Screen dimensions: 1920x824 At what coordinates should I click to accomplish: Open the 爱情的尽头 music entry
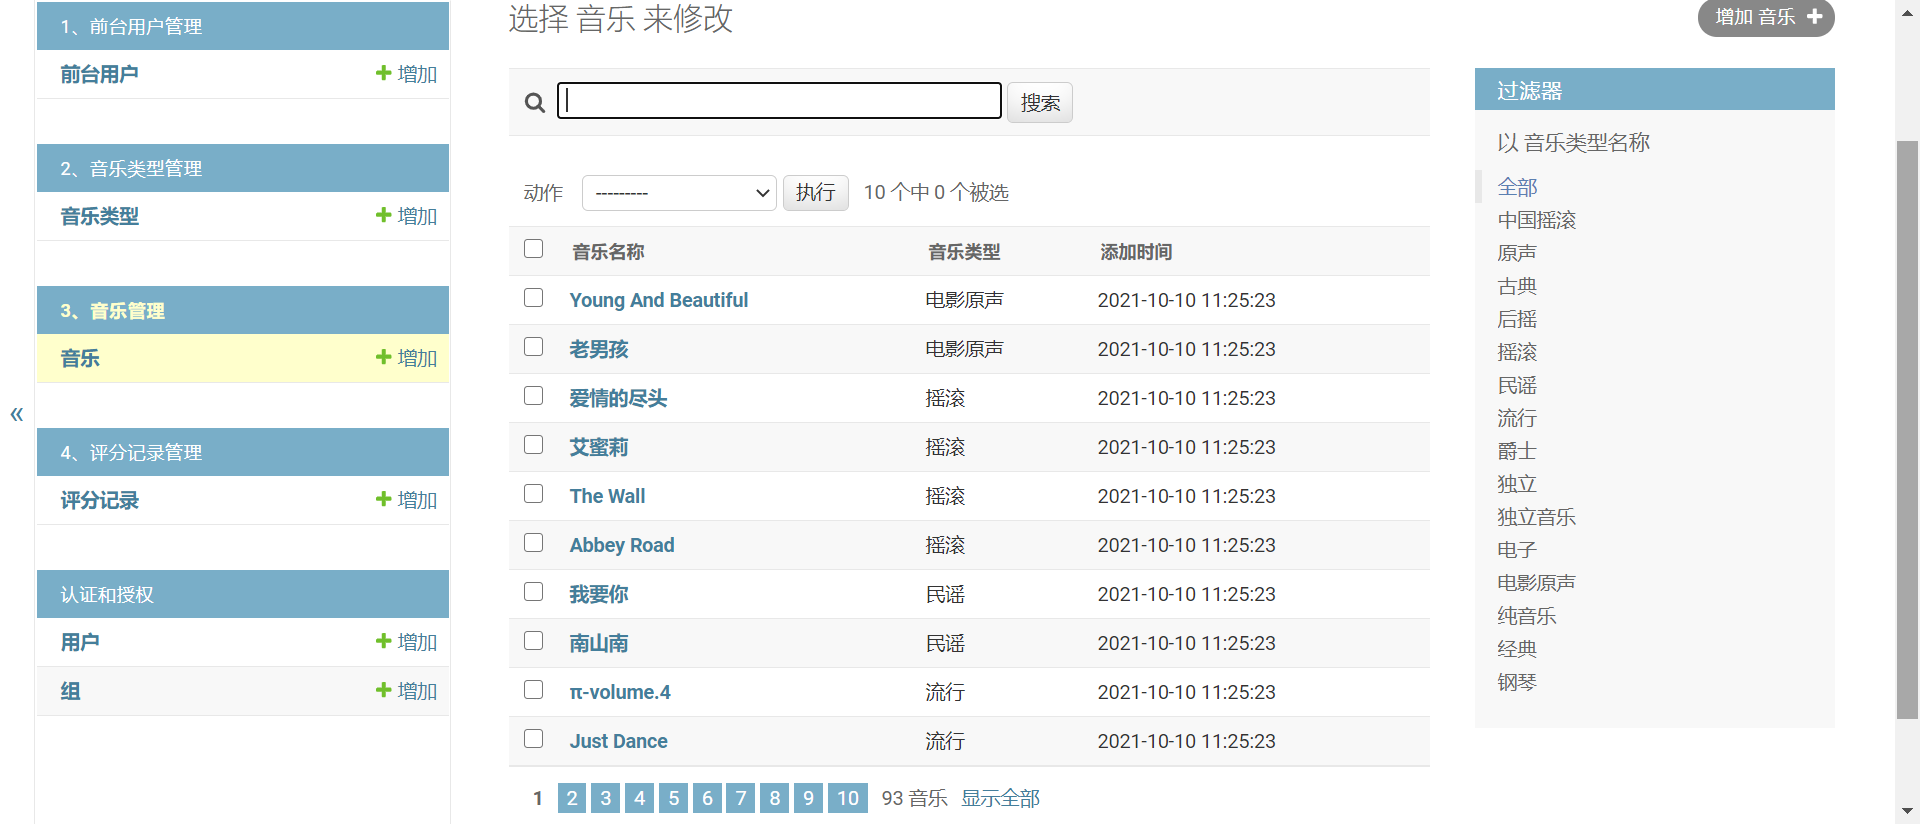618,398
